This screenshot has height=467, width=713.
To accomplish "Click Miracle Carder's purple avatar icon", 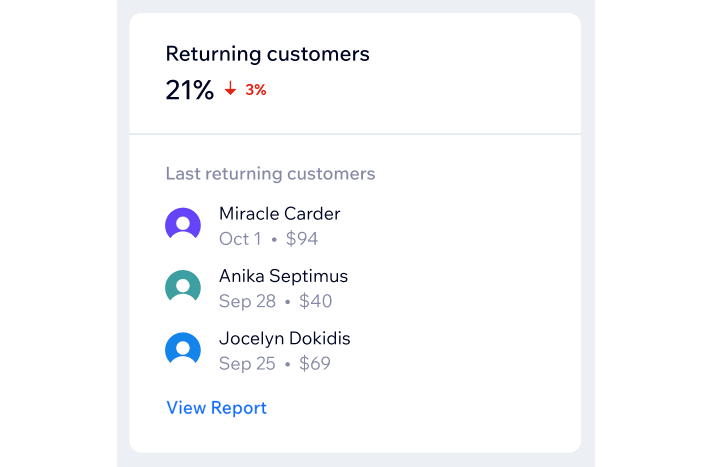I will click(183, 224).
